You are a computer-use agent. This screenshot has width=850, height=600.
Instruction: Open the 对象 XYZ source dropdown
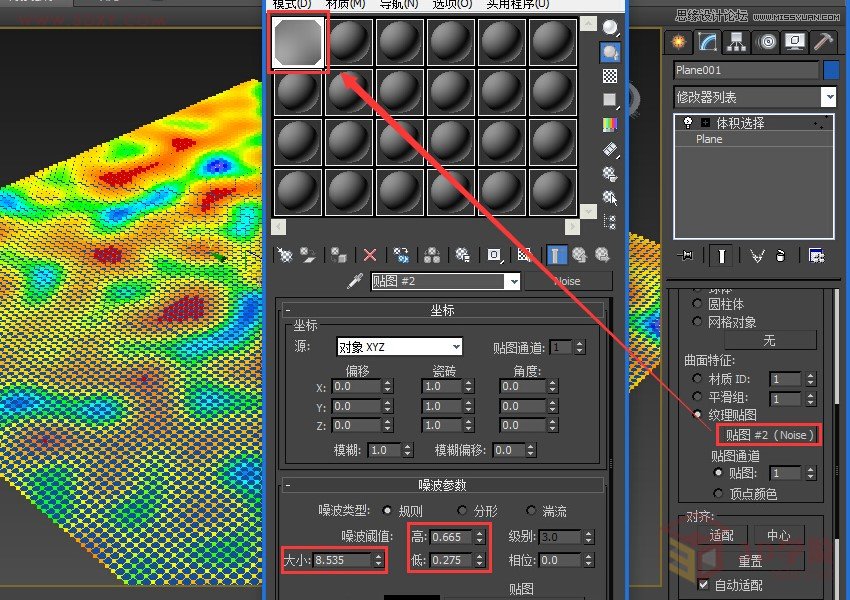tap(456, 347)
